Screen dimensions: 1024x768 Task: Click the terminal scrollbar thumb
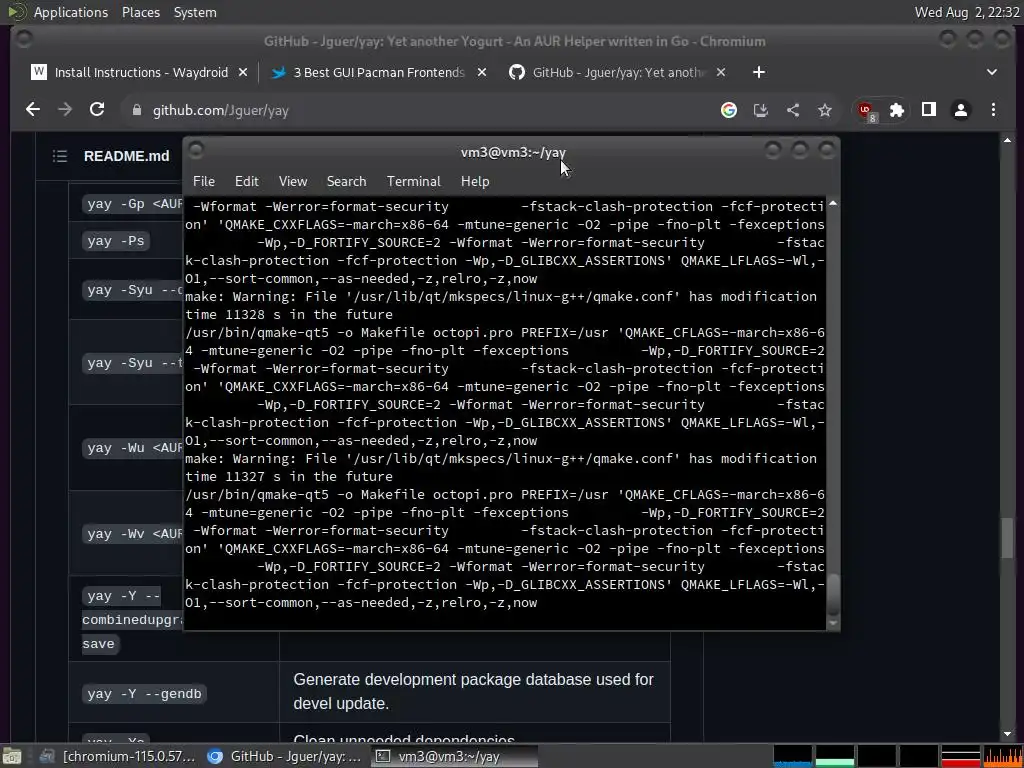point(833,596)
